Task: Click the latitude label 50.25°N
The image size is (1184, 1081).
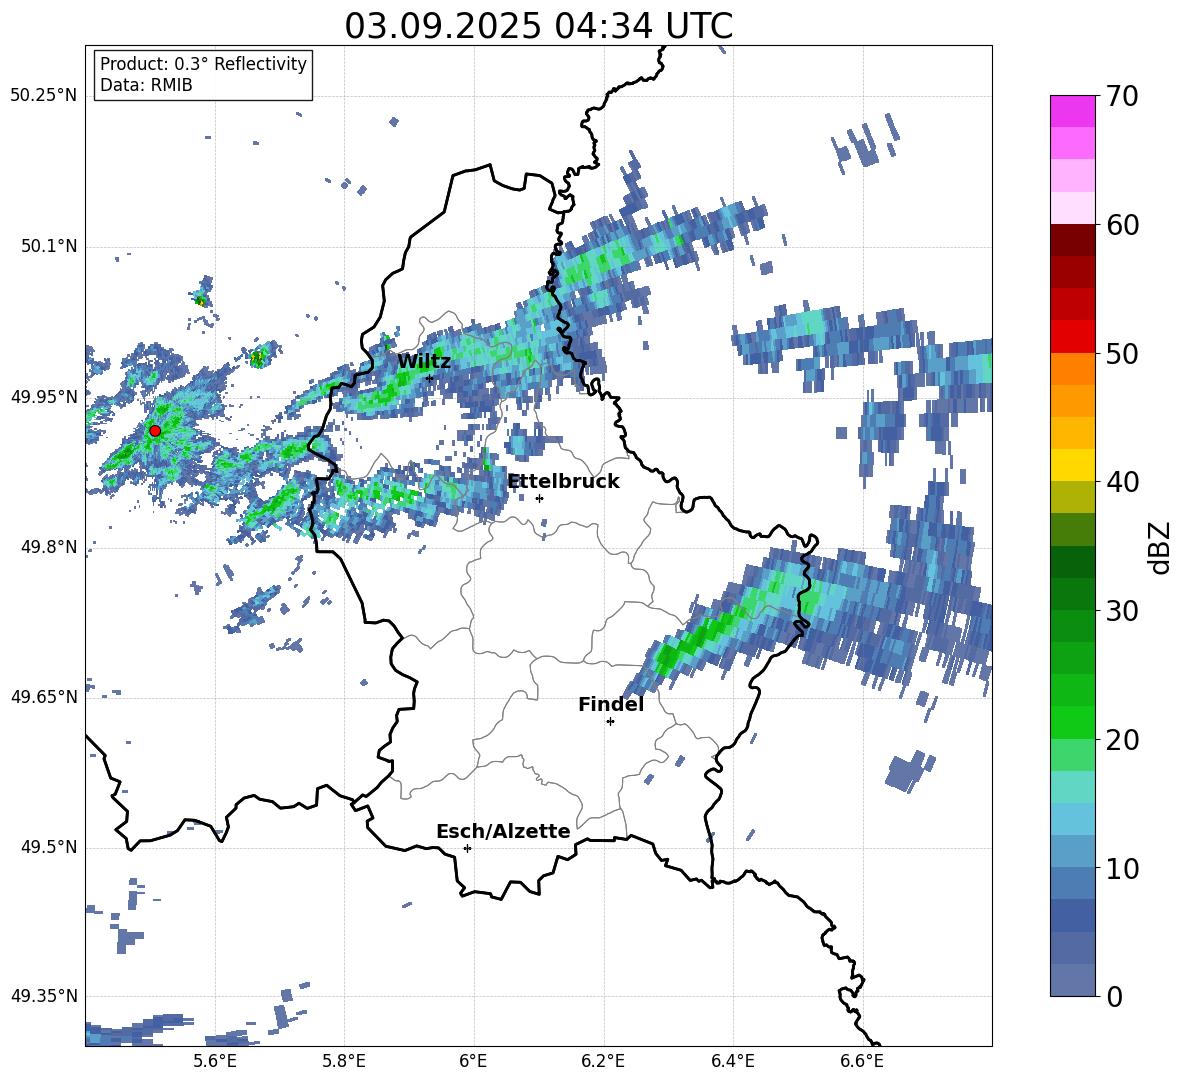Action: 44,96
